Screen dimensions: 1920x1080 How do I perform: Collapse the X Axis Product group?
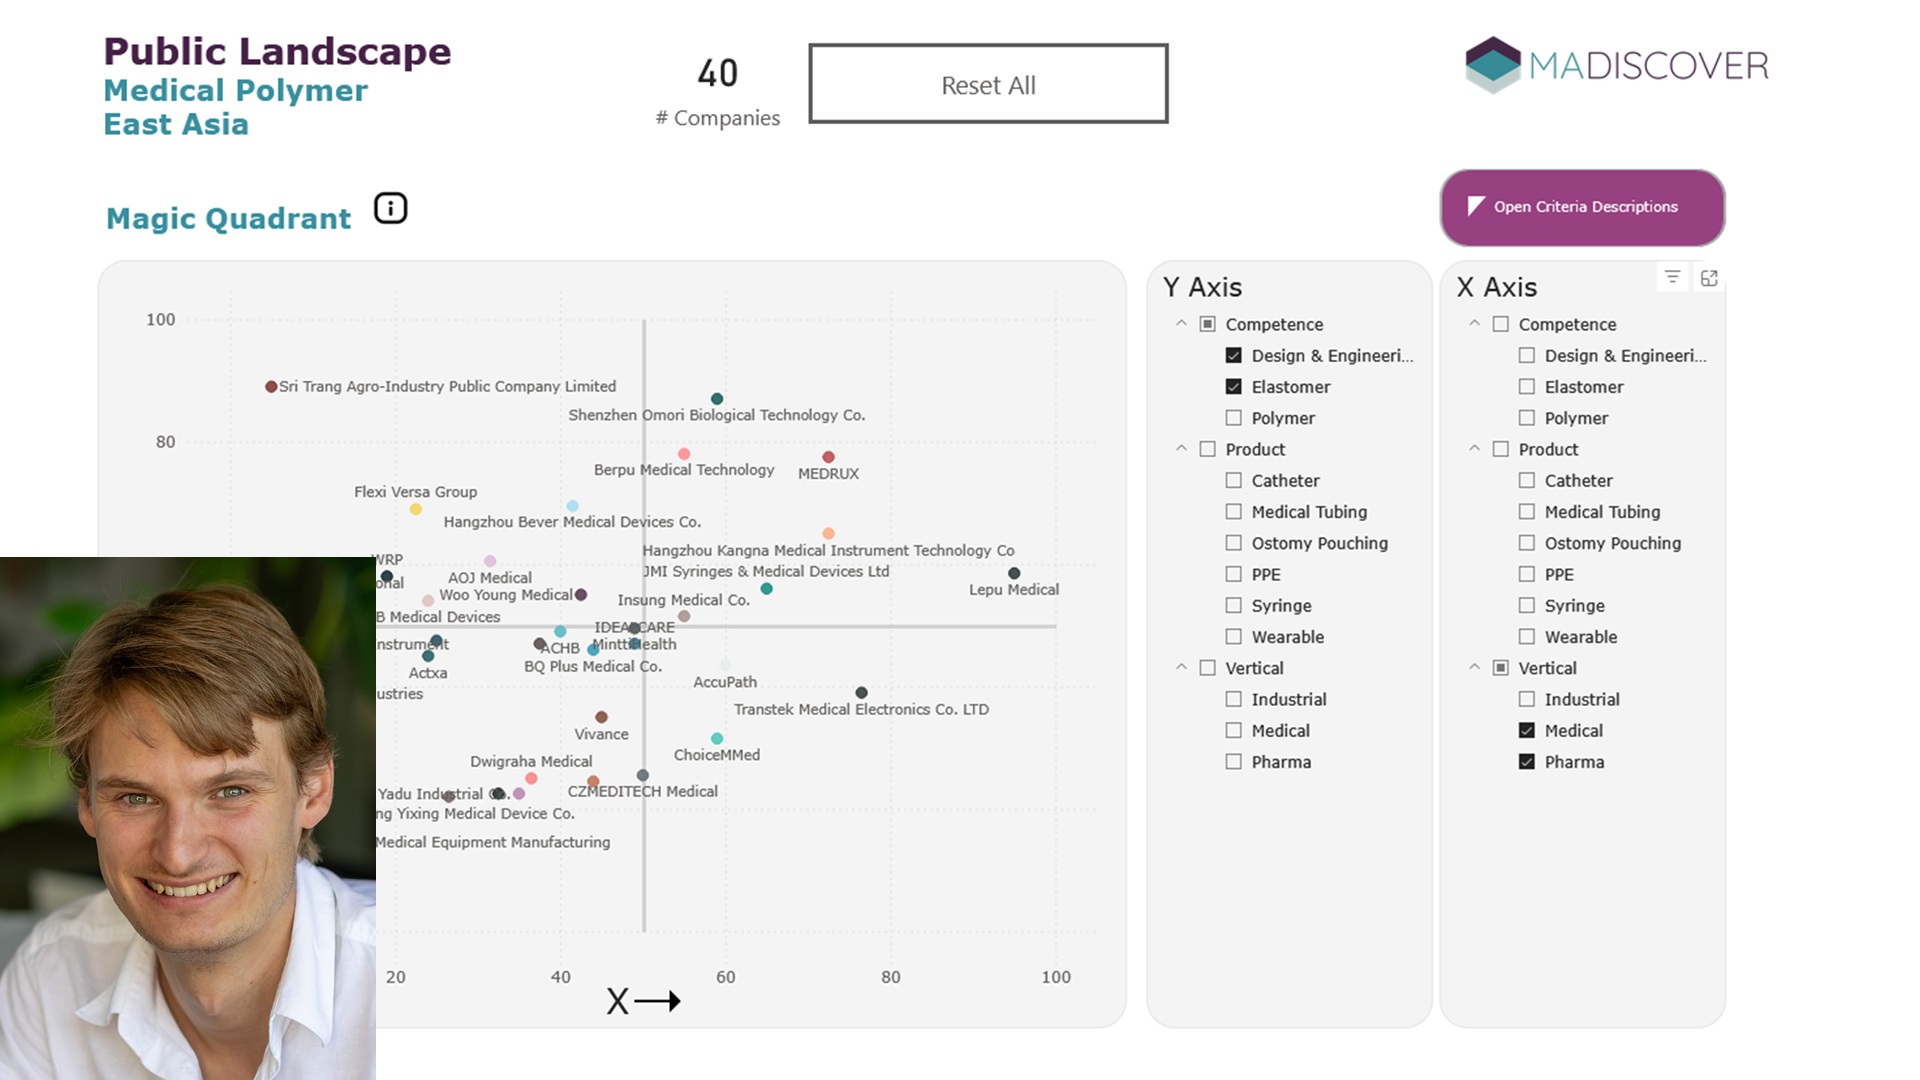click(x=1474, y=449)
